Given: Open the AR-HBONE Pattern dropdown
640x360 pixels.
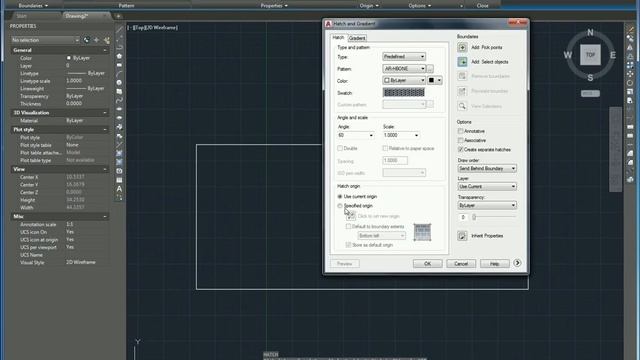Looking at the screenshot, I should 404,69.
